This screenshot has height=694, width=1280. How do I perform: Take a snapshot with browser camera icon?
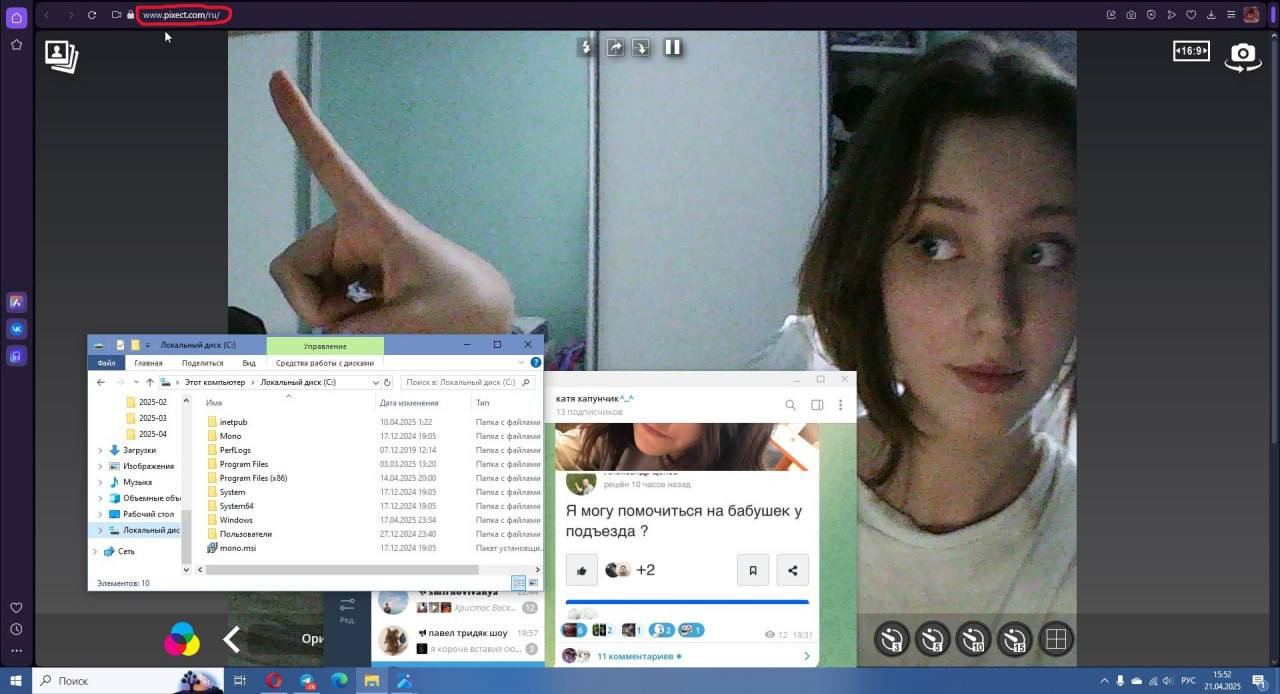coord(1131,15)
